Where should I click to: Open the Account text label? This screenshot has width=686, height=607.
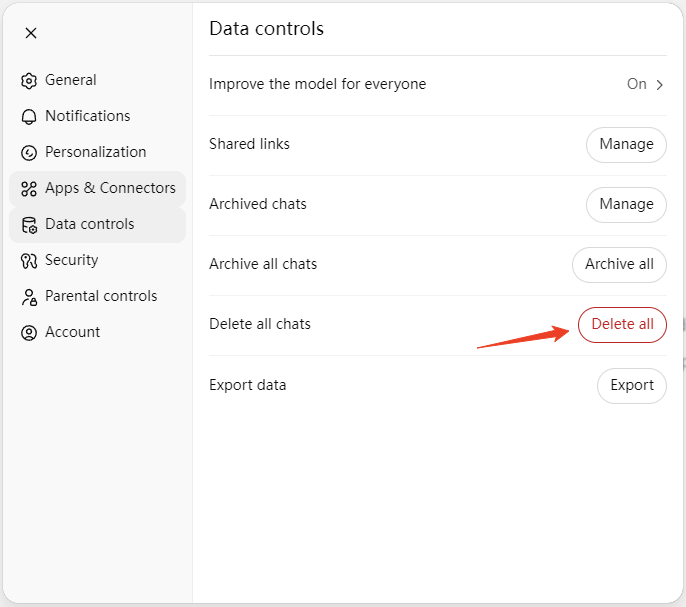click(72, 332)
